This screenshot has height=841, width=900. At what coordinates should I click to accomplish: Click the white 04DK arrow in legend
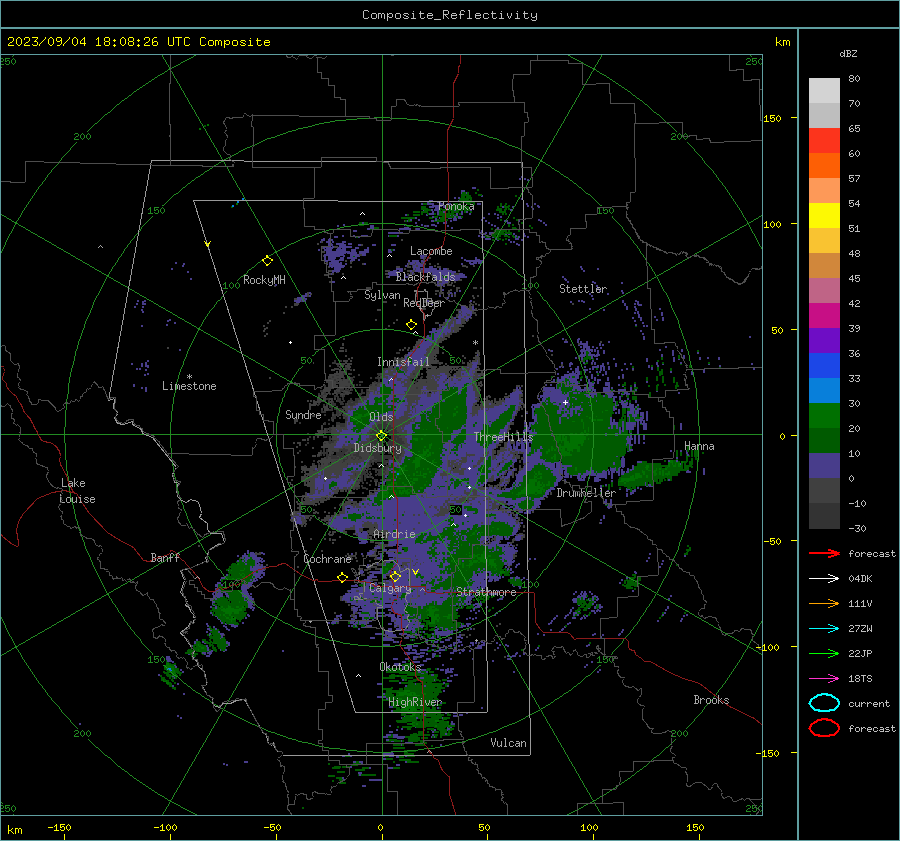(824, 579)
